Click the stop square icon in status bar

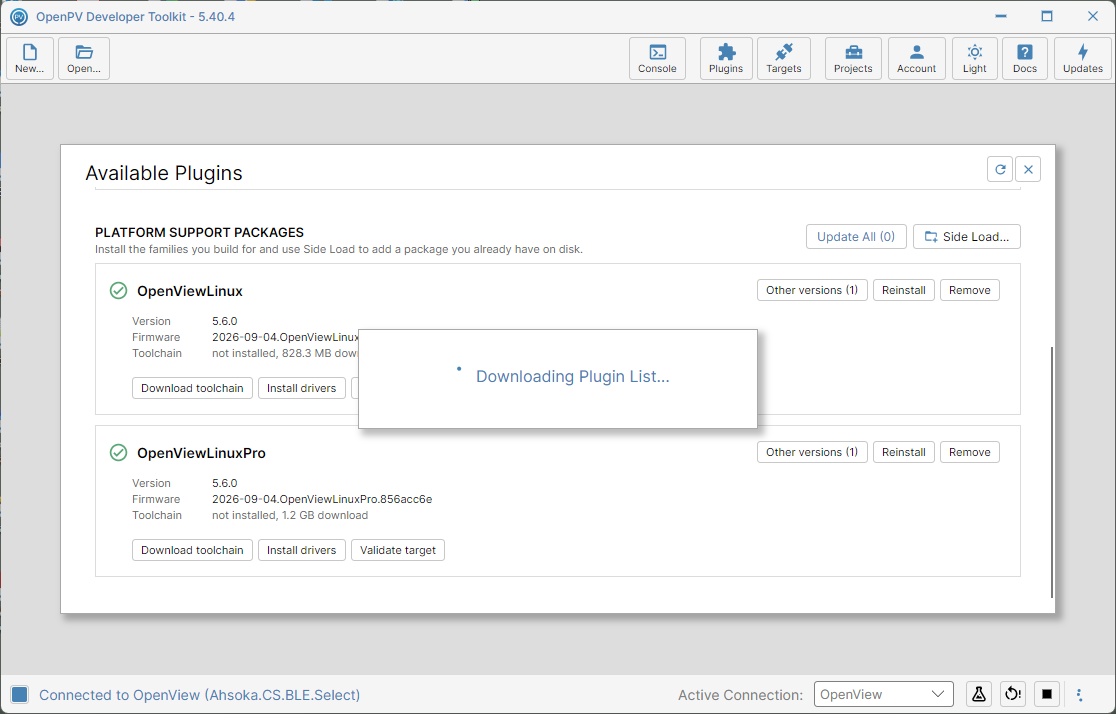click(x=1046, y=694)
